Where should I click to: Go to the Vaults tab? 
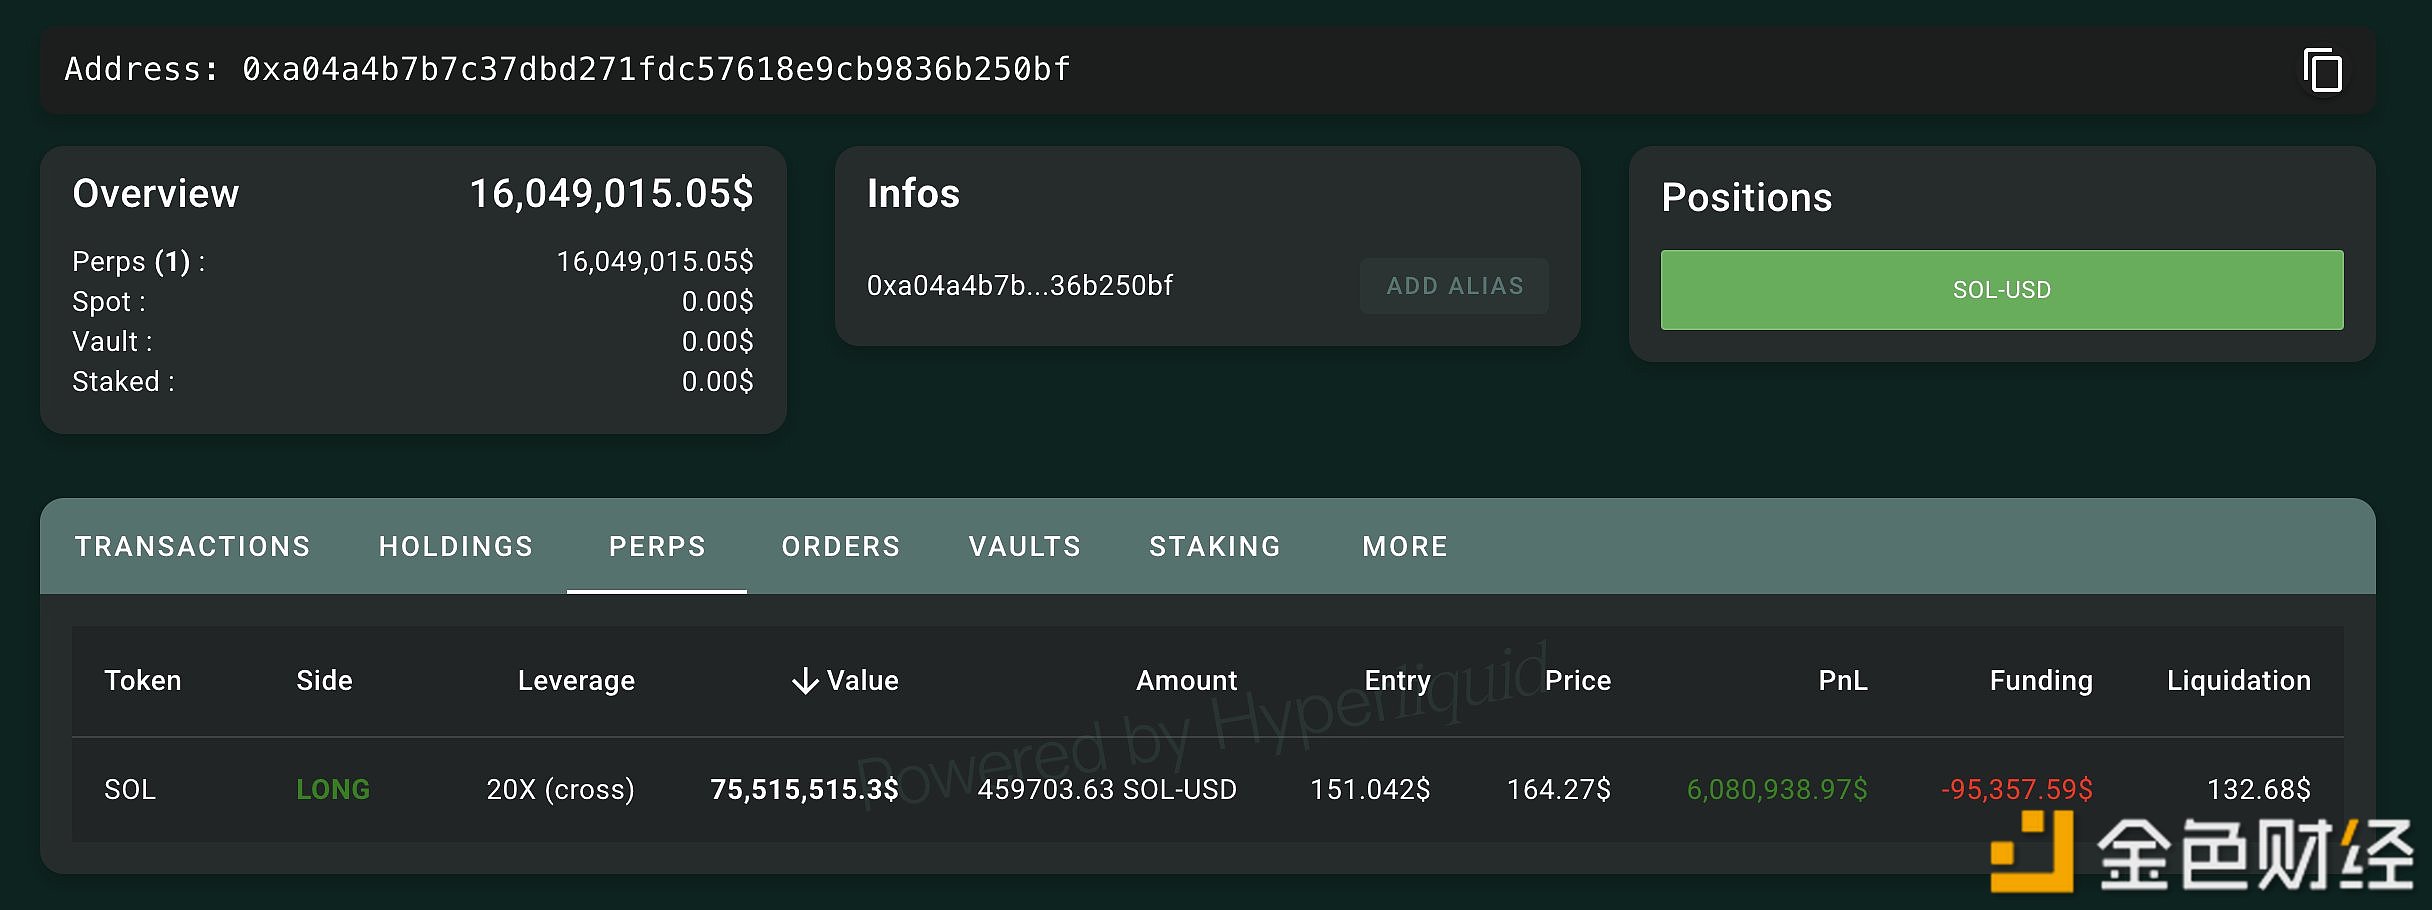point(1025,546)
